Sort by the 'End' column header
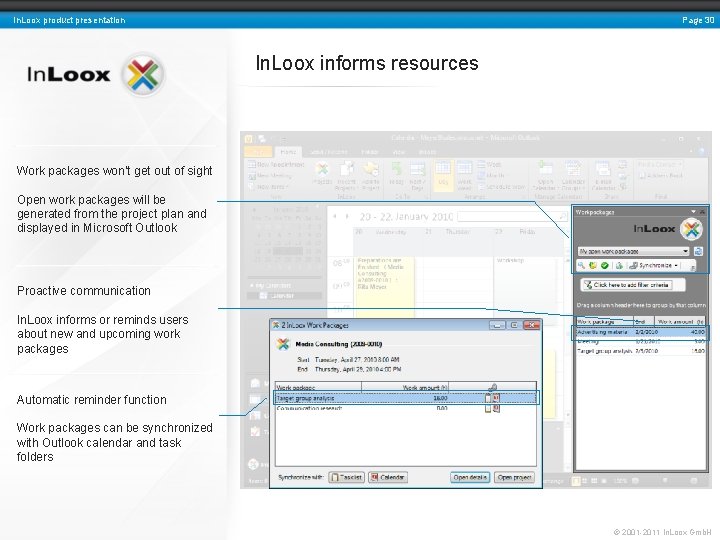This screenshot has width=720, height=540. click(x=644, y=321)
